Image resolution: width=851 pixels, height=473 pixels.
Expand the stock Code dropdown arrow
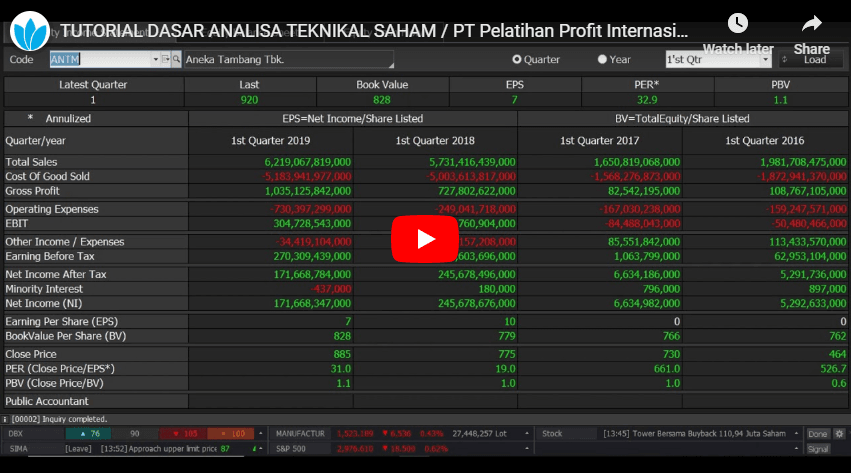click(x=155, y=60)
